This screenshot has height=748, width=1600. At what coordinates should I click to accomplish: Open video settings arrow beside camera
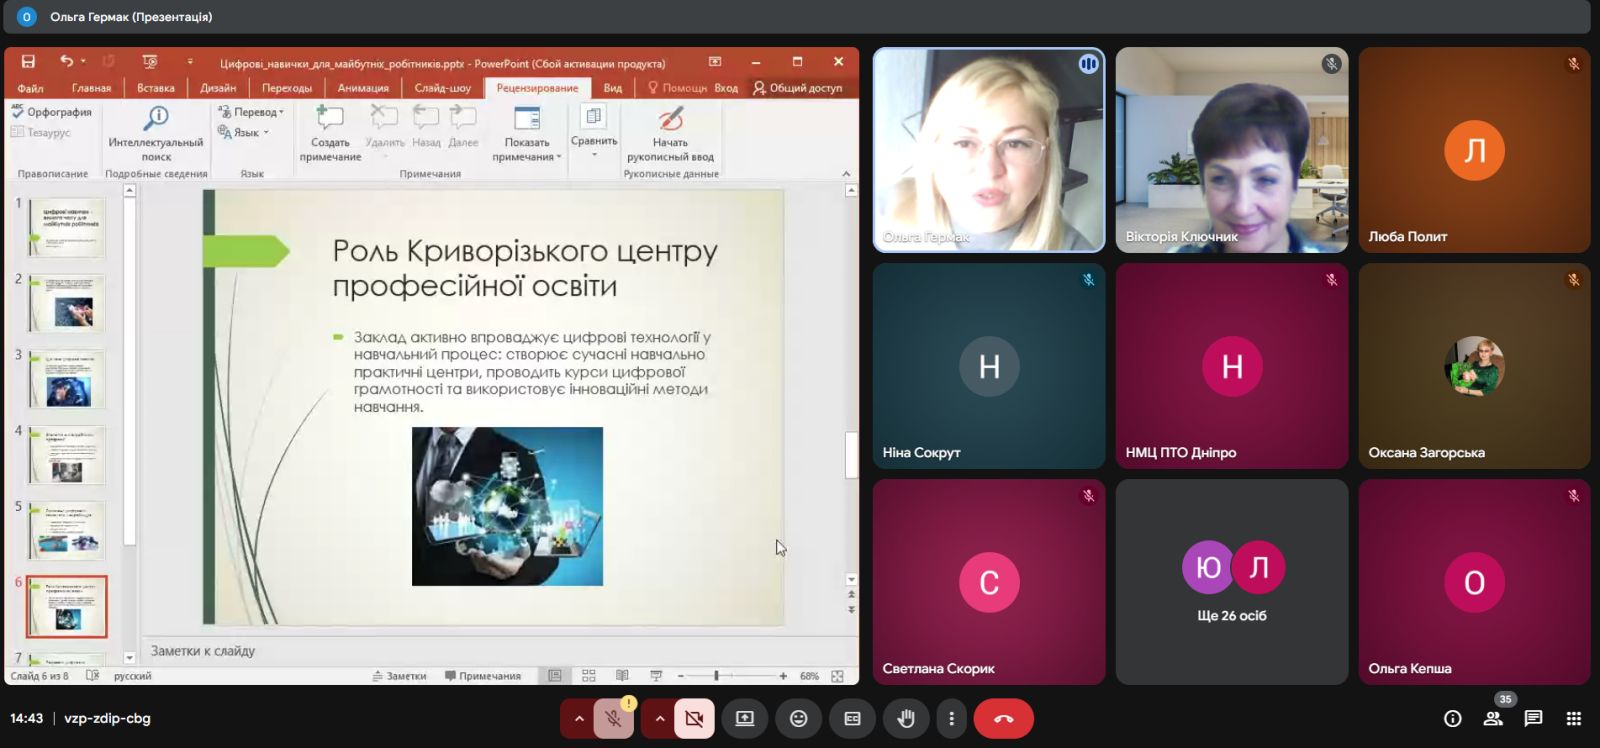[x=659, y=718]
